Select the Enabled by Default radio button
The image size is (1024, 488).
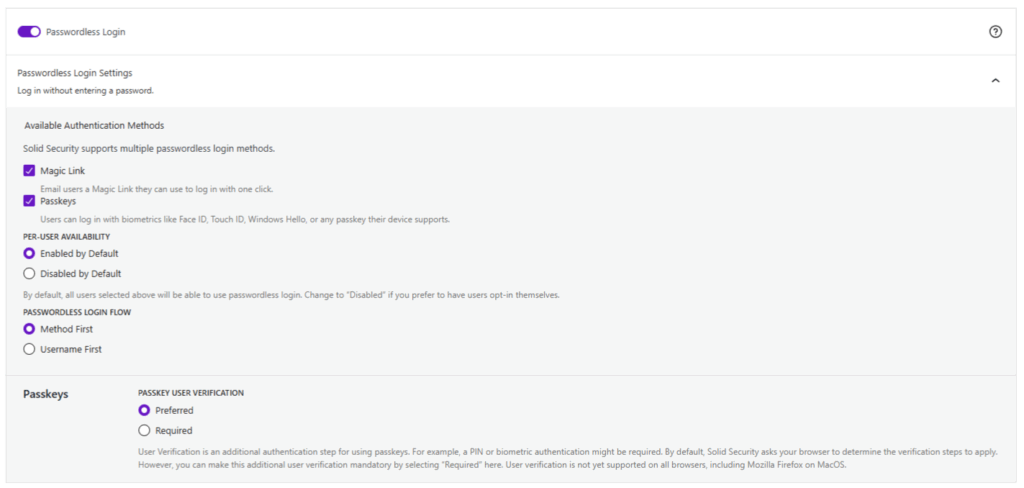pos(29,254)
